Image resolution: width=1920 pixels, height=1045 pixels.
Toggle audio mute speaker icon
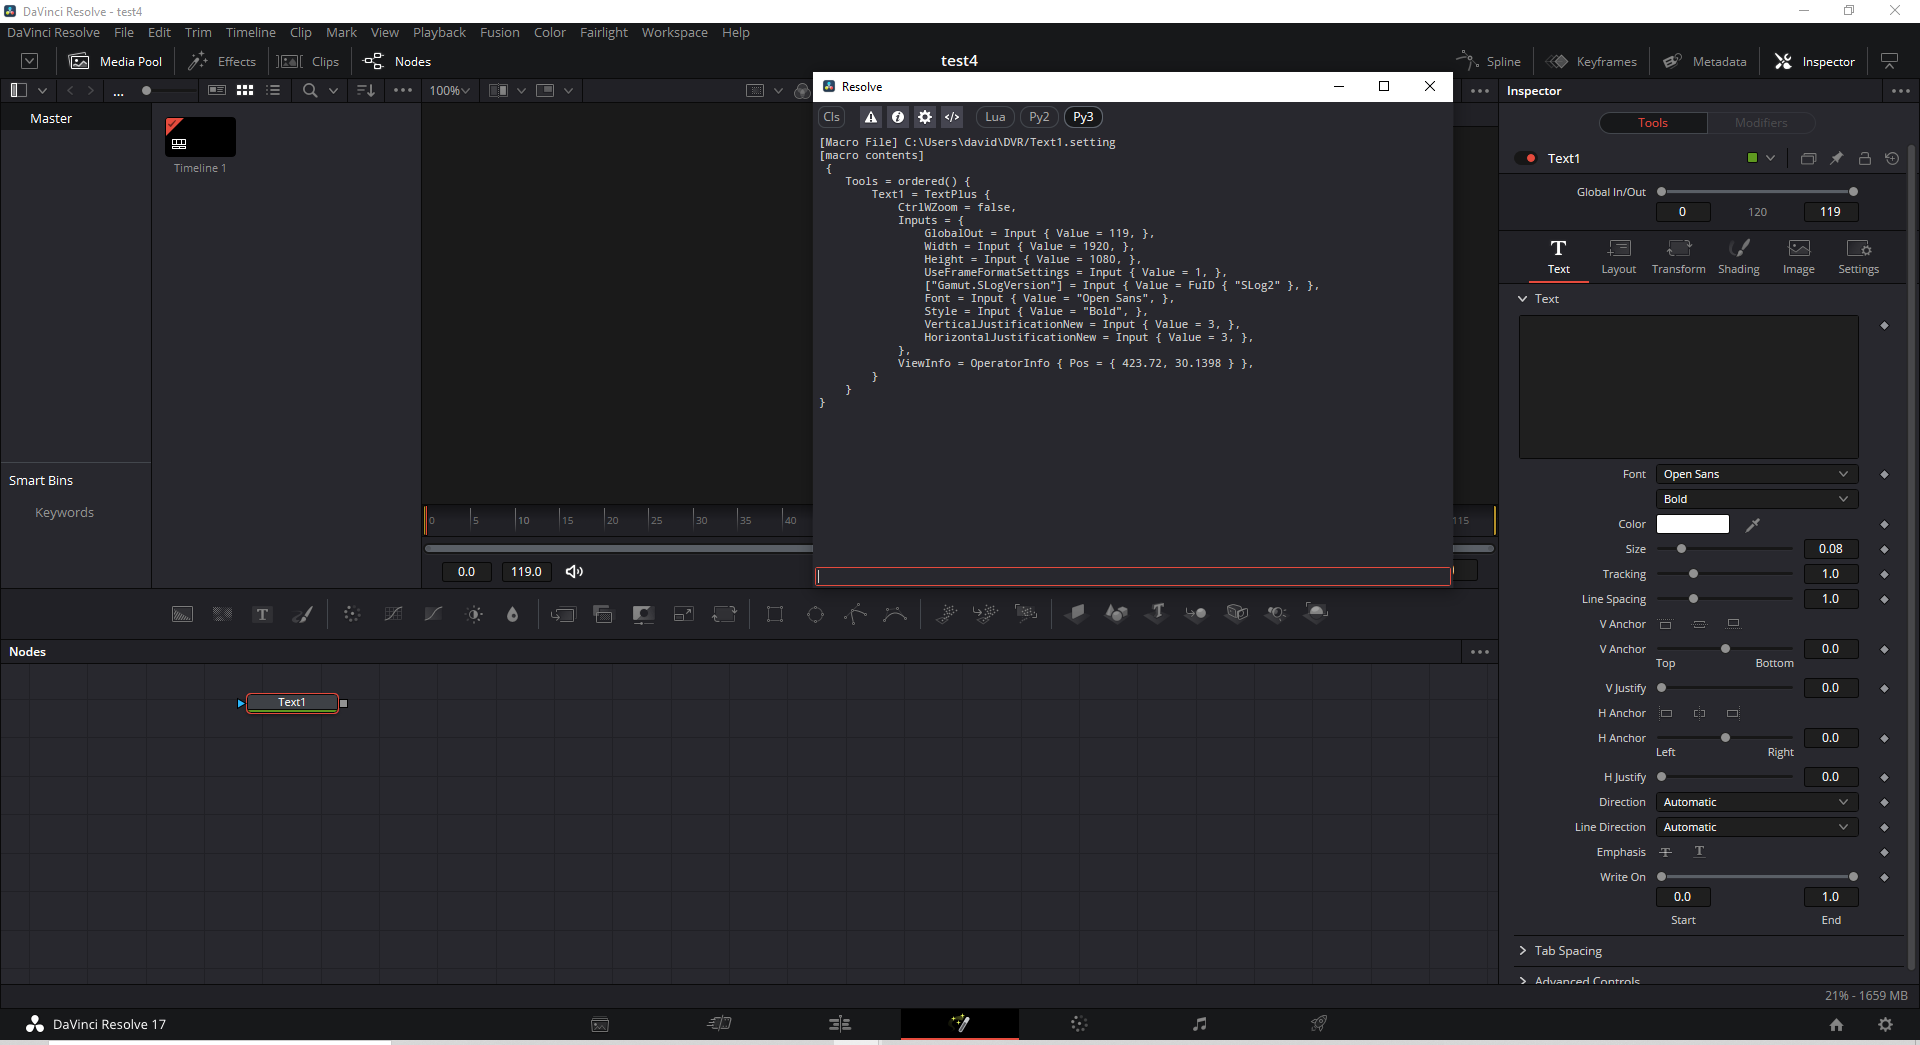[x=574, y=572]
